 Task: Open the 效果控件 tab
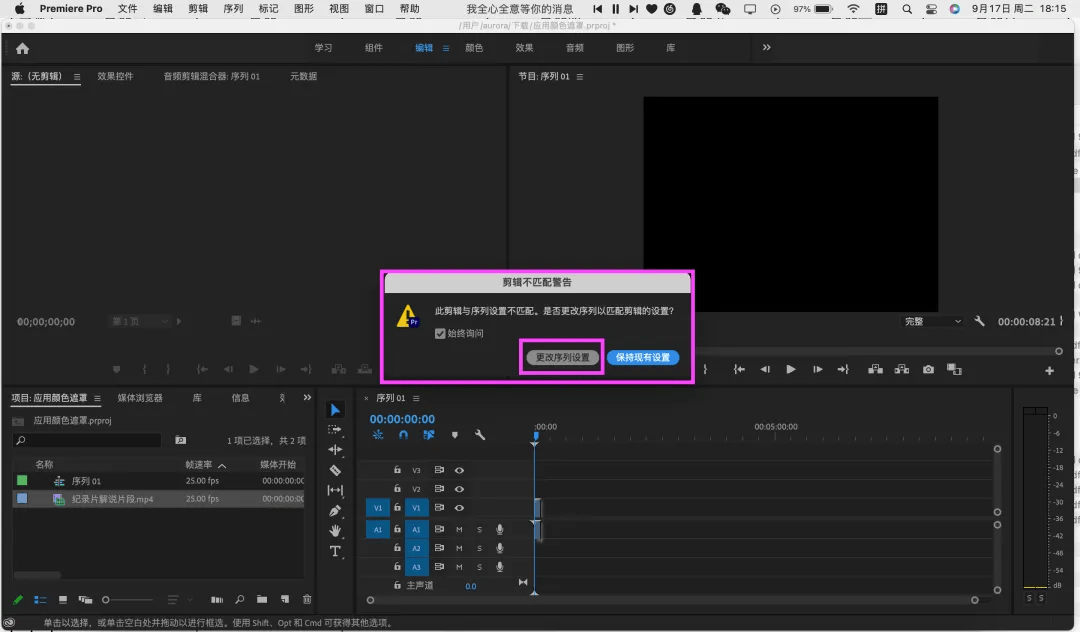pyautogui.click(x=115, y=76)
